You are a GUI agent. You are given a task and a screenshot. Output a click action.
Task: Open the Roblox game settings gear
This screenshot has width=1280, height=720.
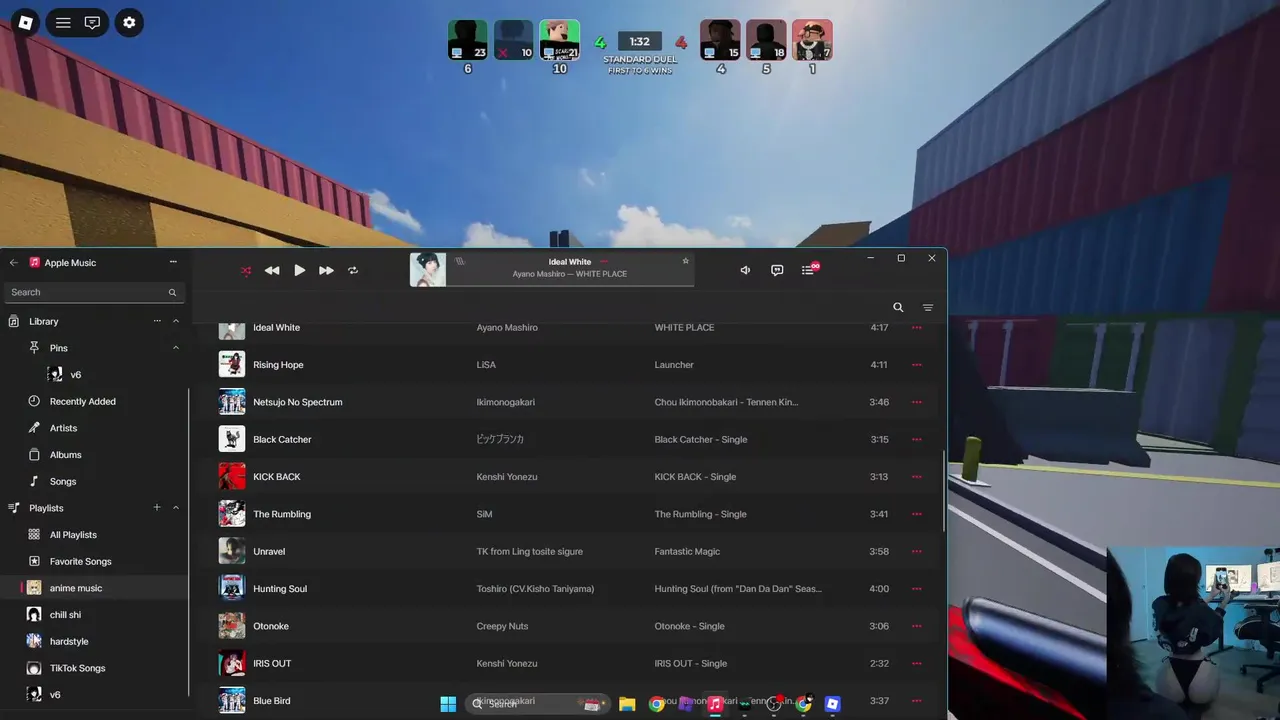click(x=129, y=22)
